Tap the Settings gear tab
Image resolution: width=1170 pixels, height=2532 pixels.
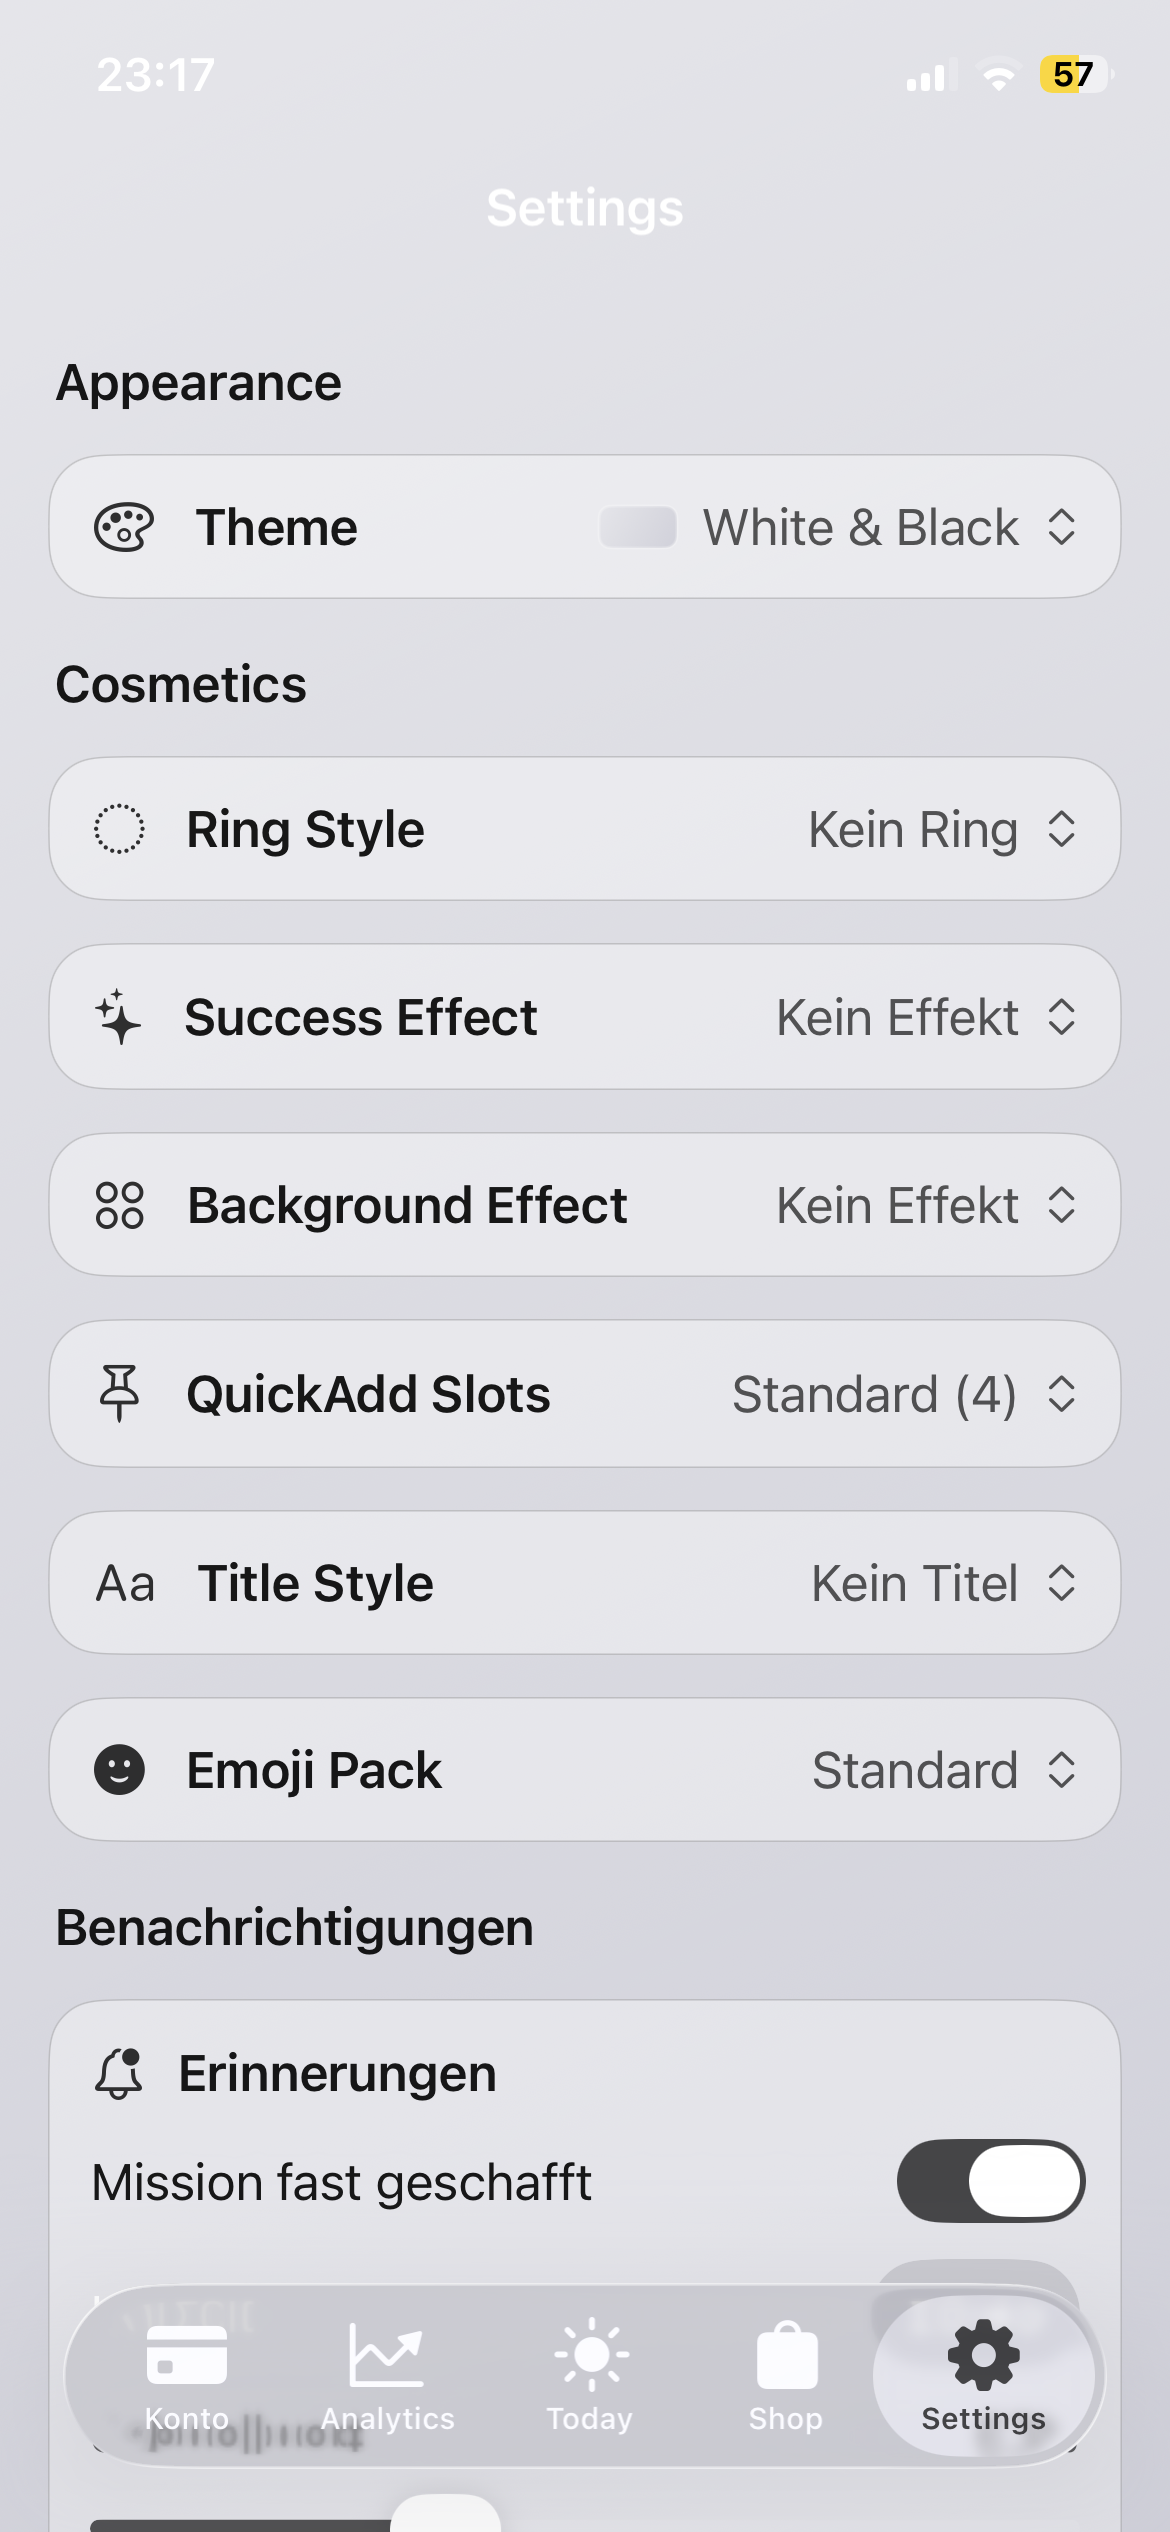[983, 2376]
